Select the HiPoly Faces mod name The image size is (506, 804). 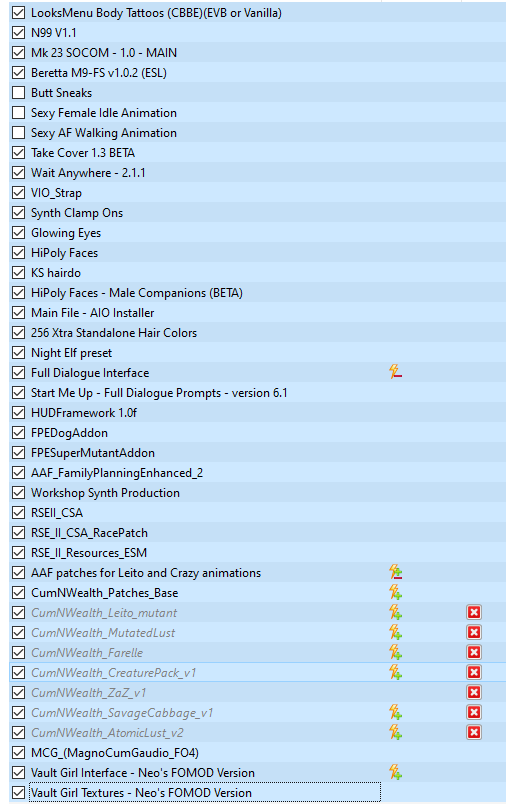[x=65, y=253]
